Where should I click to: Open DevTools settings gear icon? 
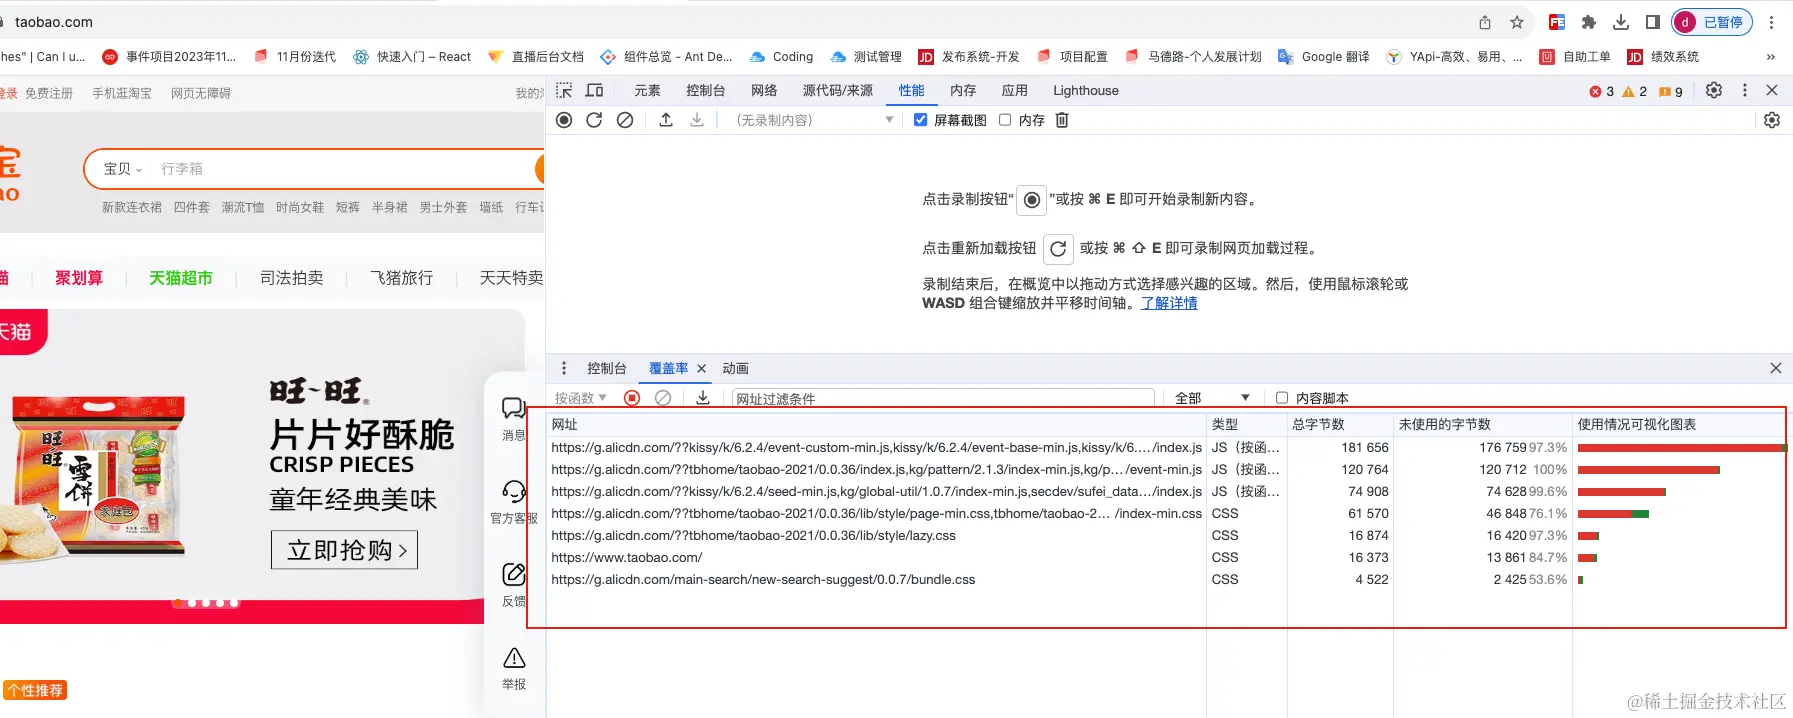tap(1714, 90)
